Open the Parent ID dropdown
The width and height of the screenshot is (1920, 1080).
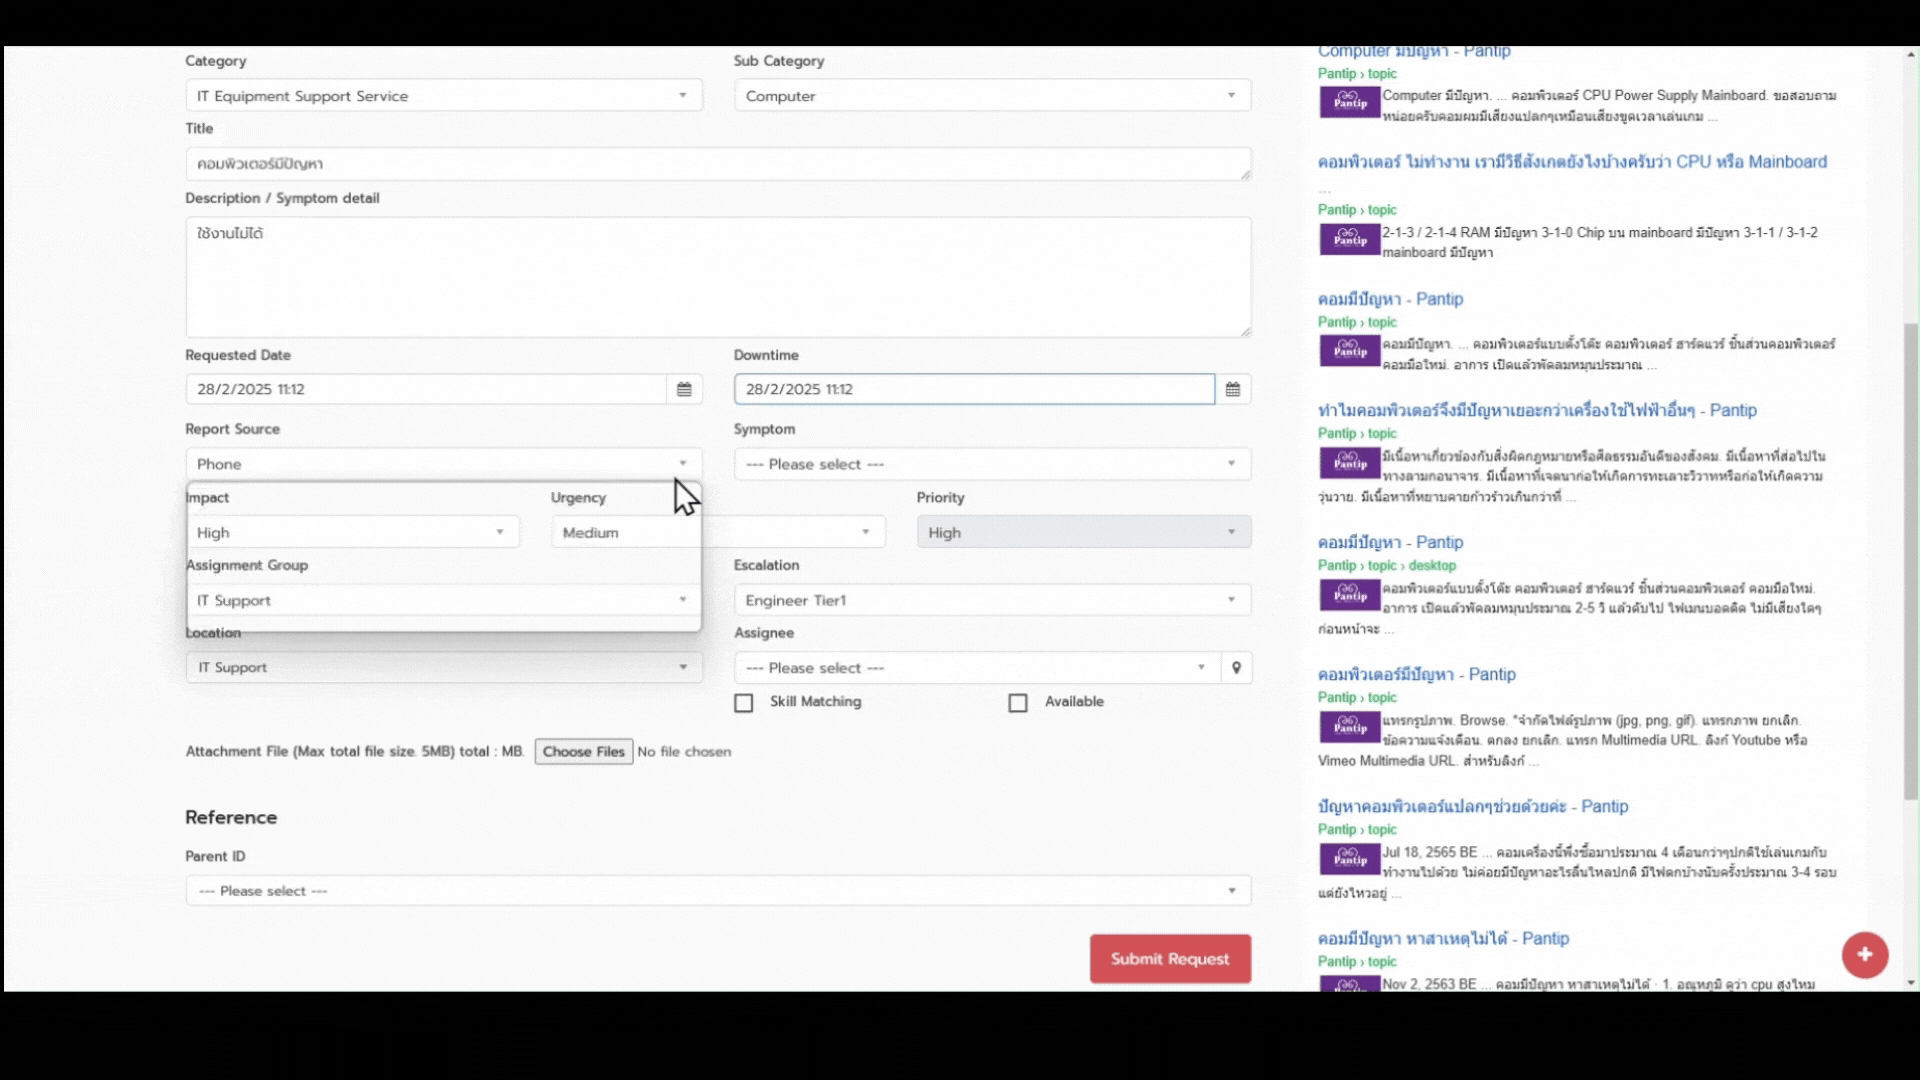(x=718, y=891)
